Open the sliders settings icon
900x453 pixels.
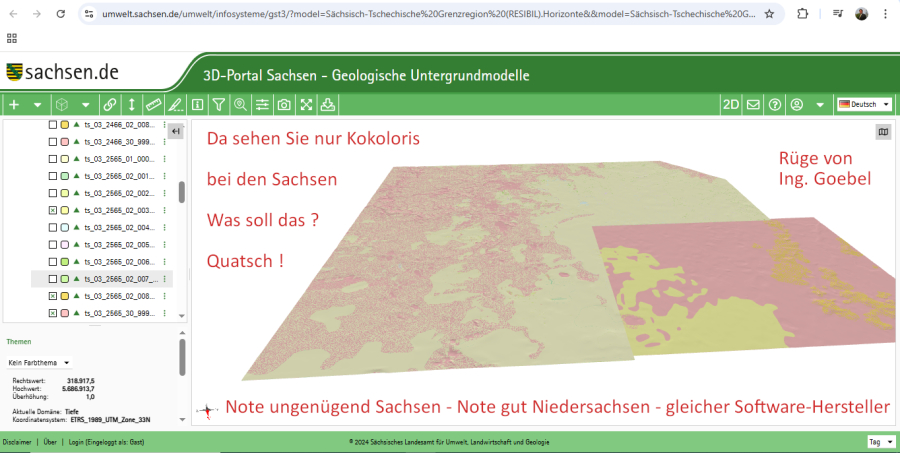[262, 104]
